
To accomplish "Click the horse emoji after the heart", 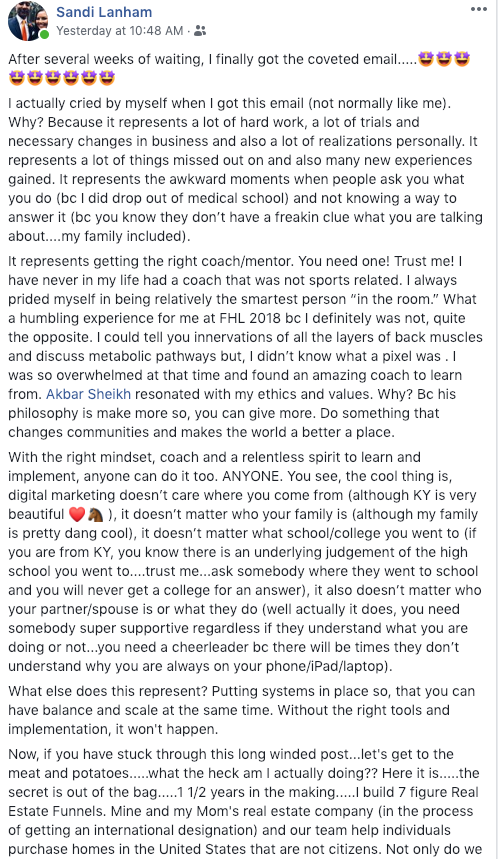I will [x=95, y=514].
